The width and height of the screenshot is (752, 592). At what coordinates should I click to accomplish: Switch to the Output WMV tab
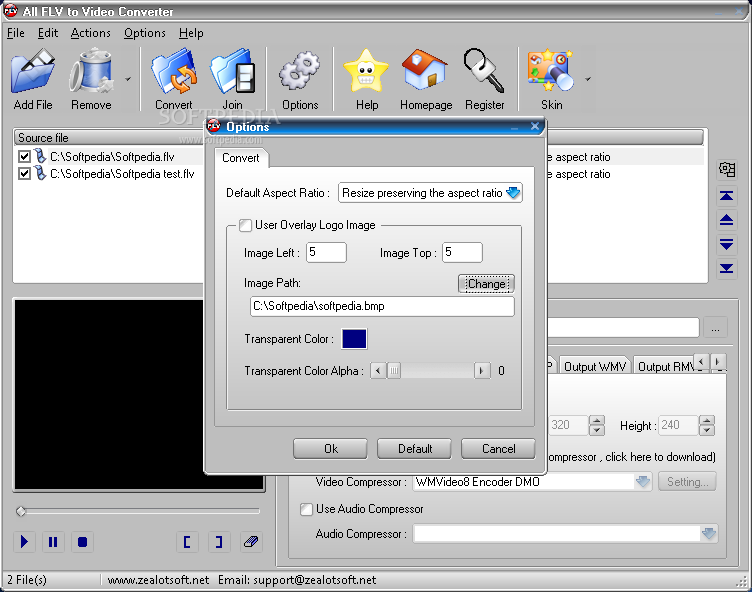pos(595,367)
